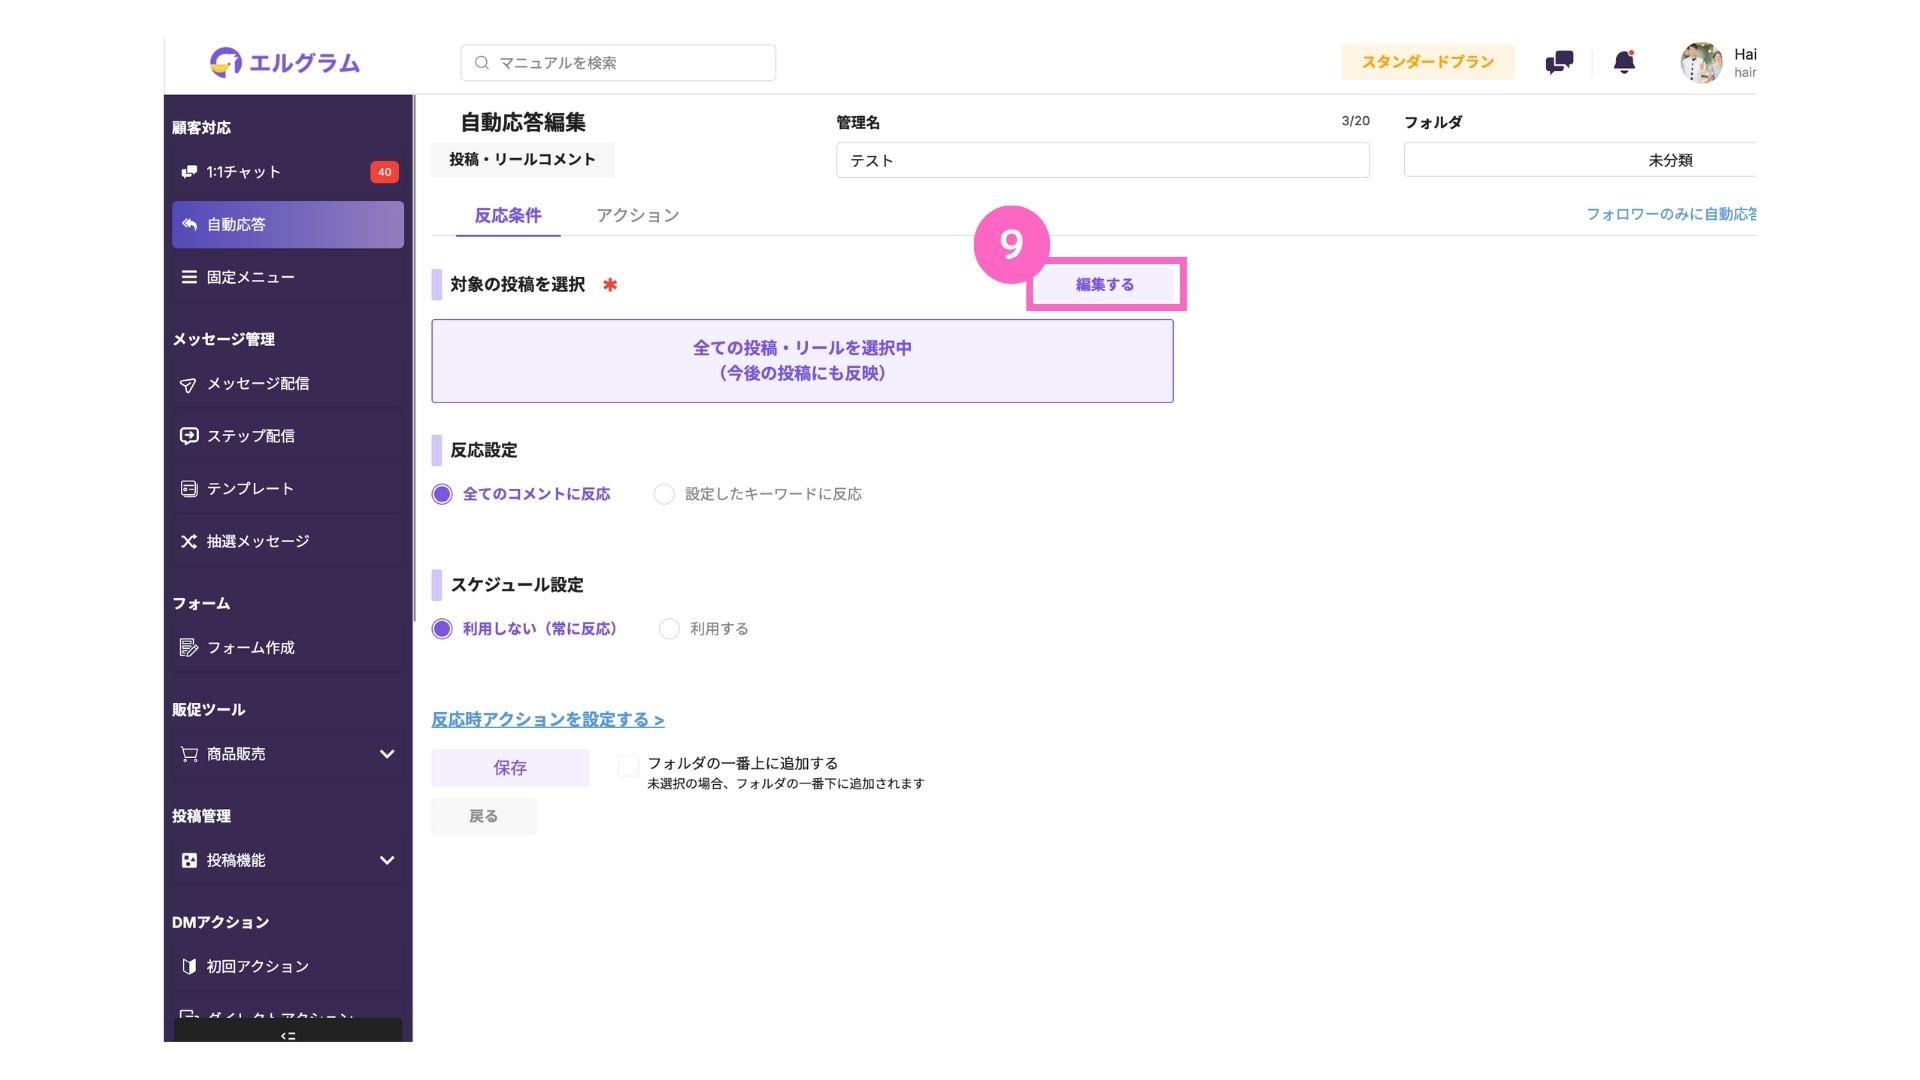Select 利用する schedule radio

click(x=669, y=629)
